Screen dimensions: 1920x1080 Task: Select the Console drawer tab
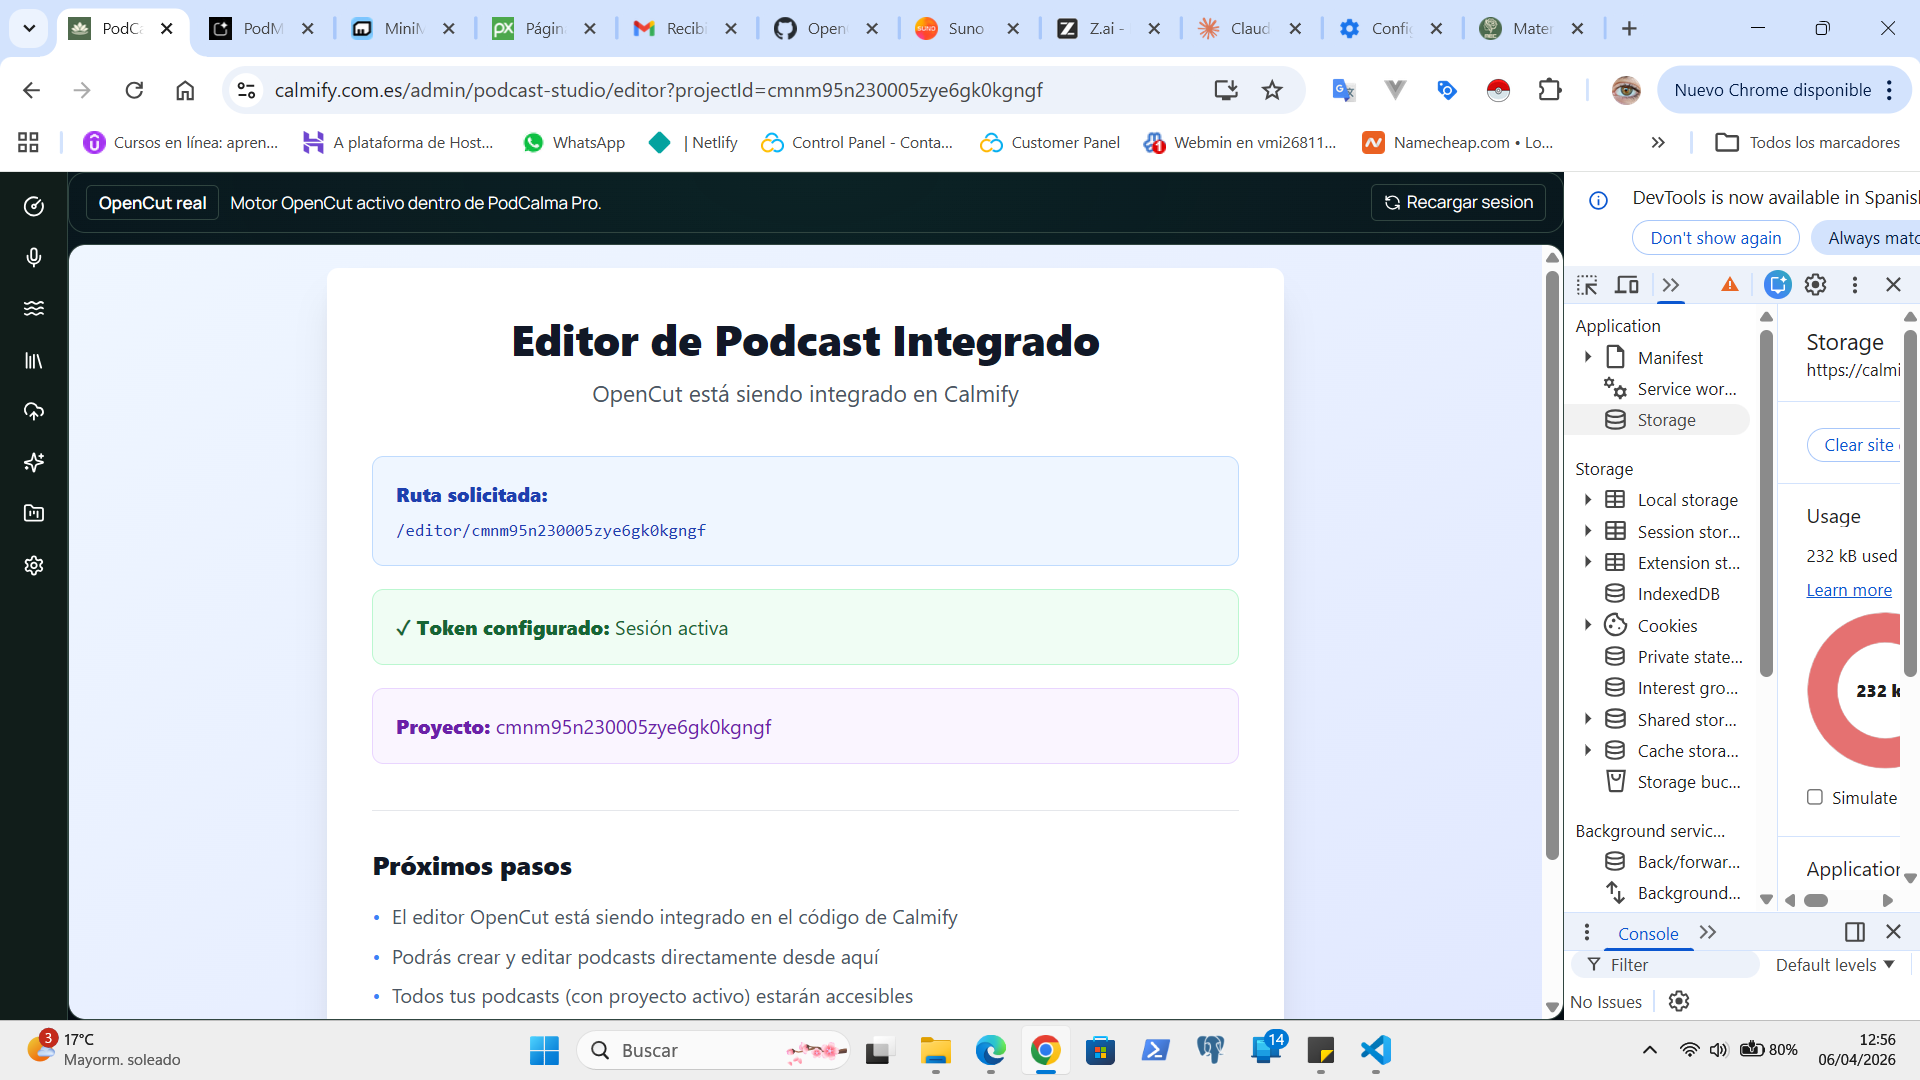[1648, 933]
